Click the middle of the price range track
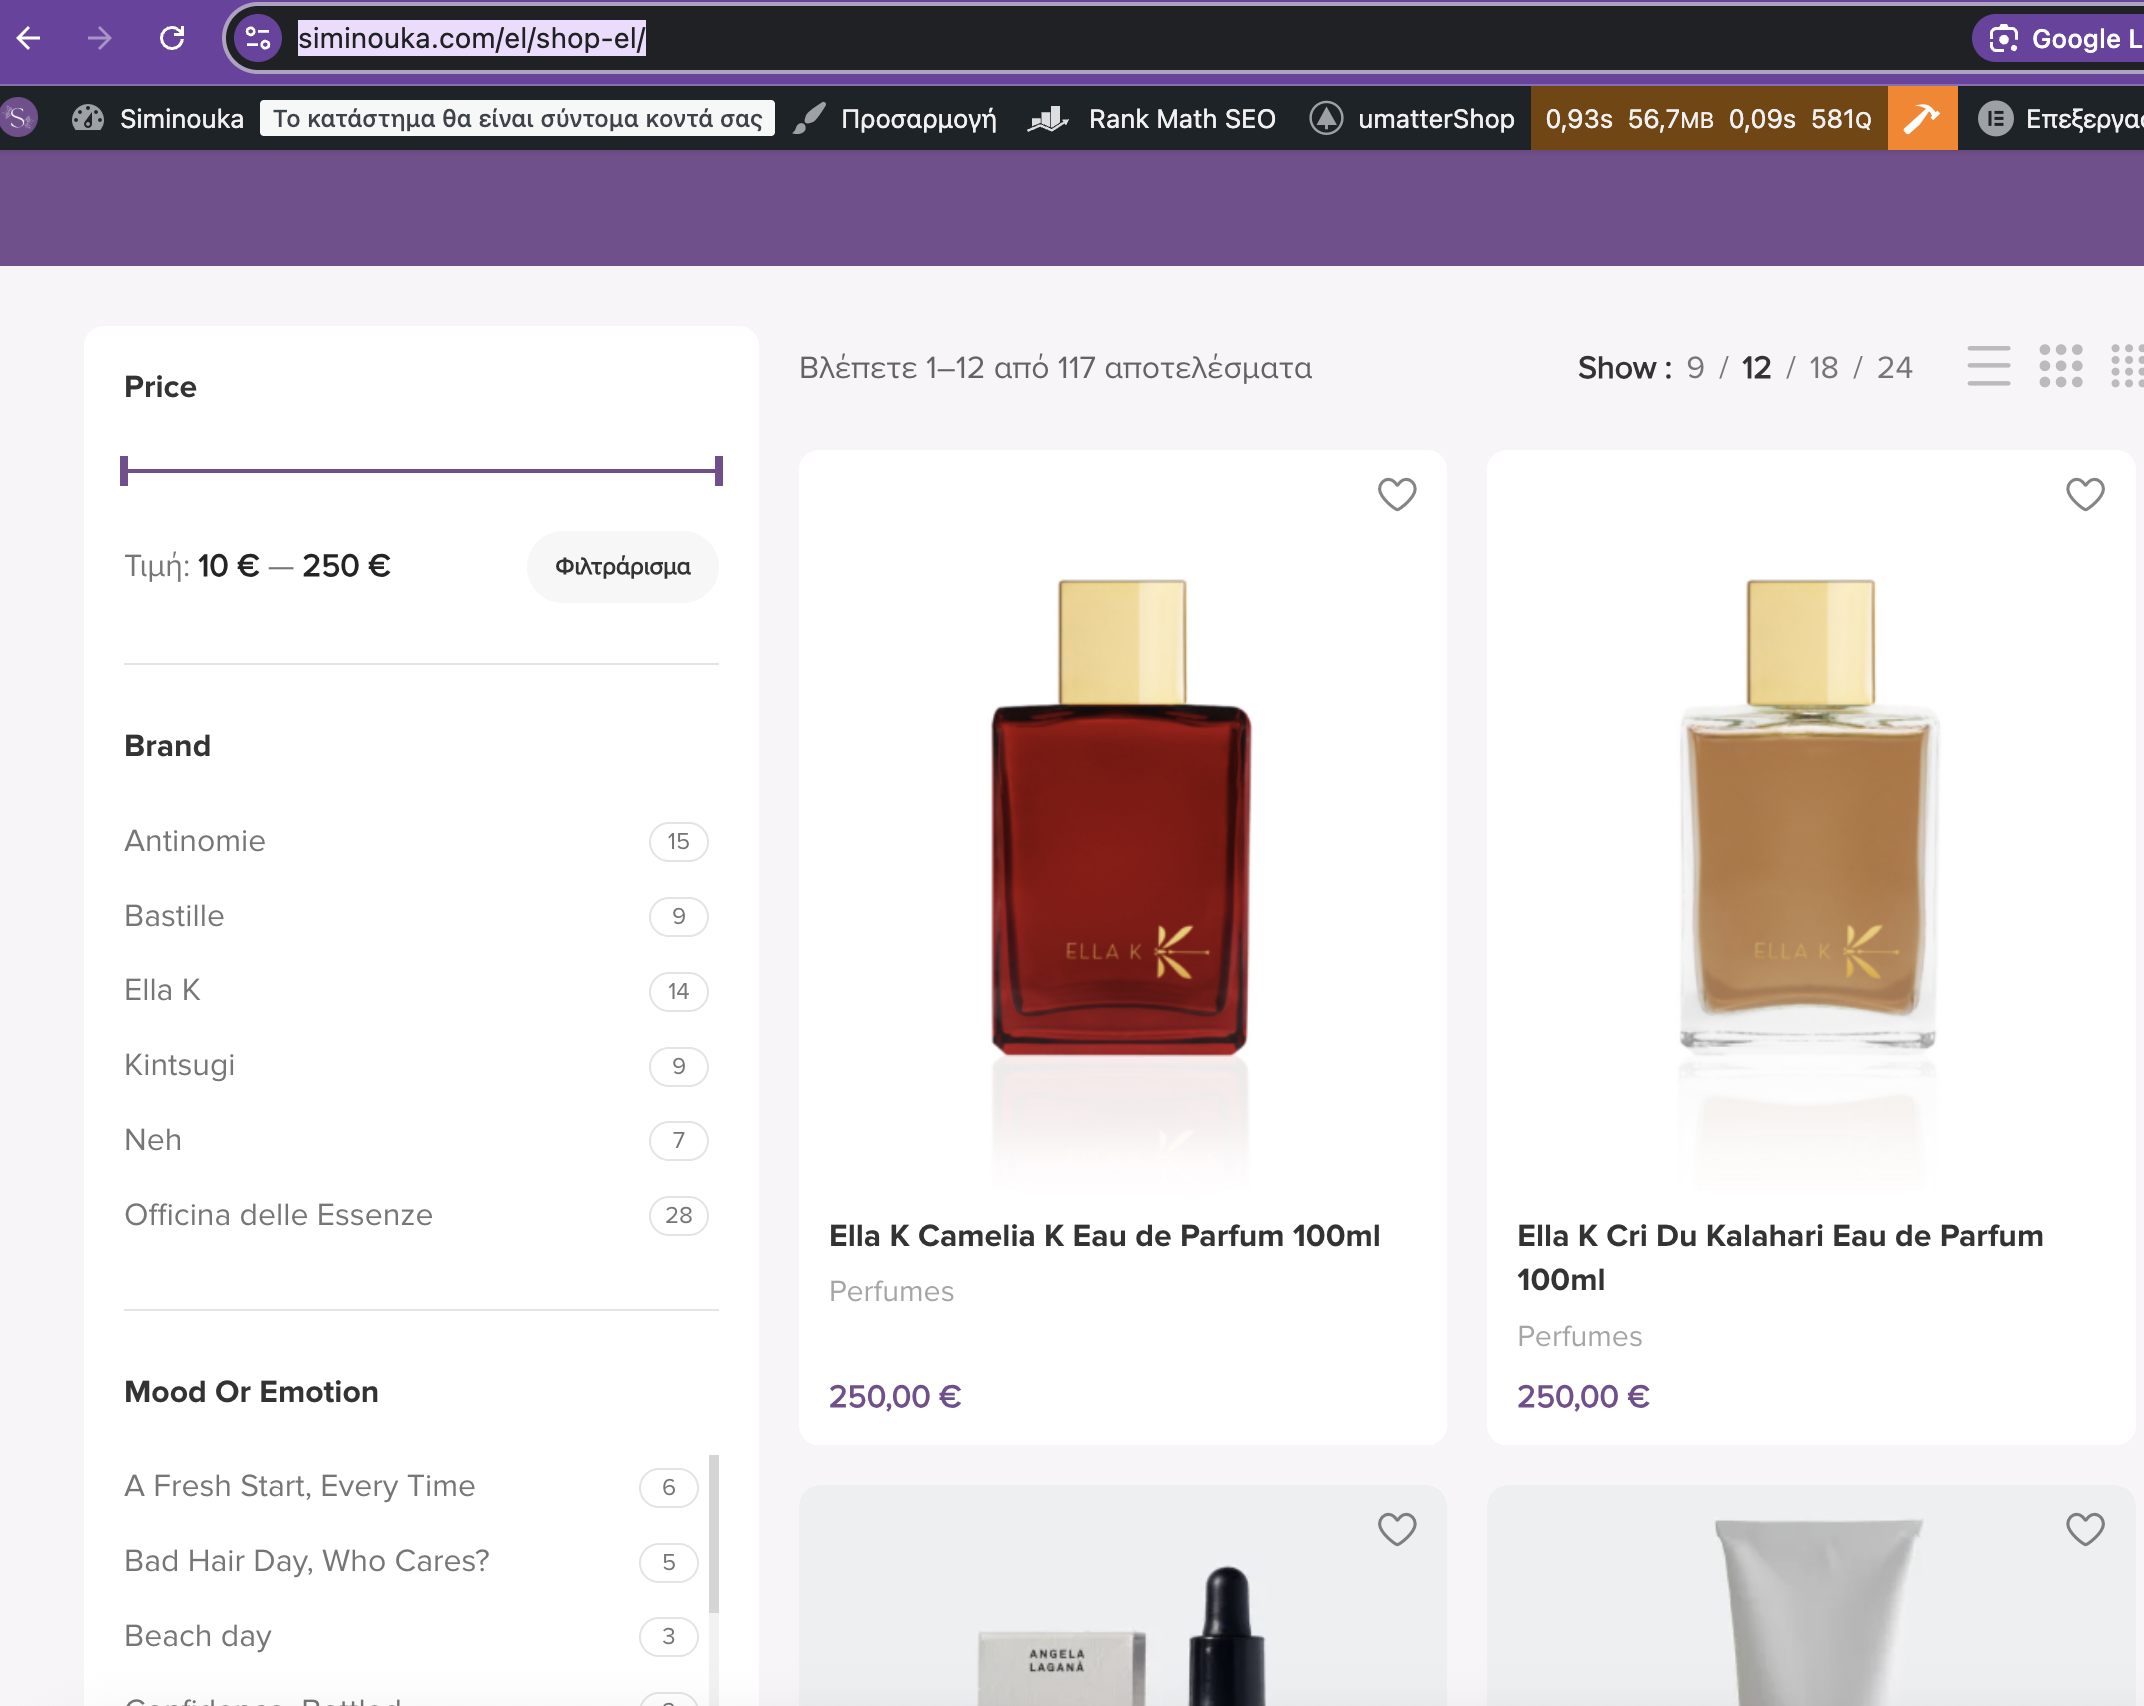The width and height of the screenshot is (2144, 1706). (x=421, y=470)
